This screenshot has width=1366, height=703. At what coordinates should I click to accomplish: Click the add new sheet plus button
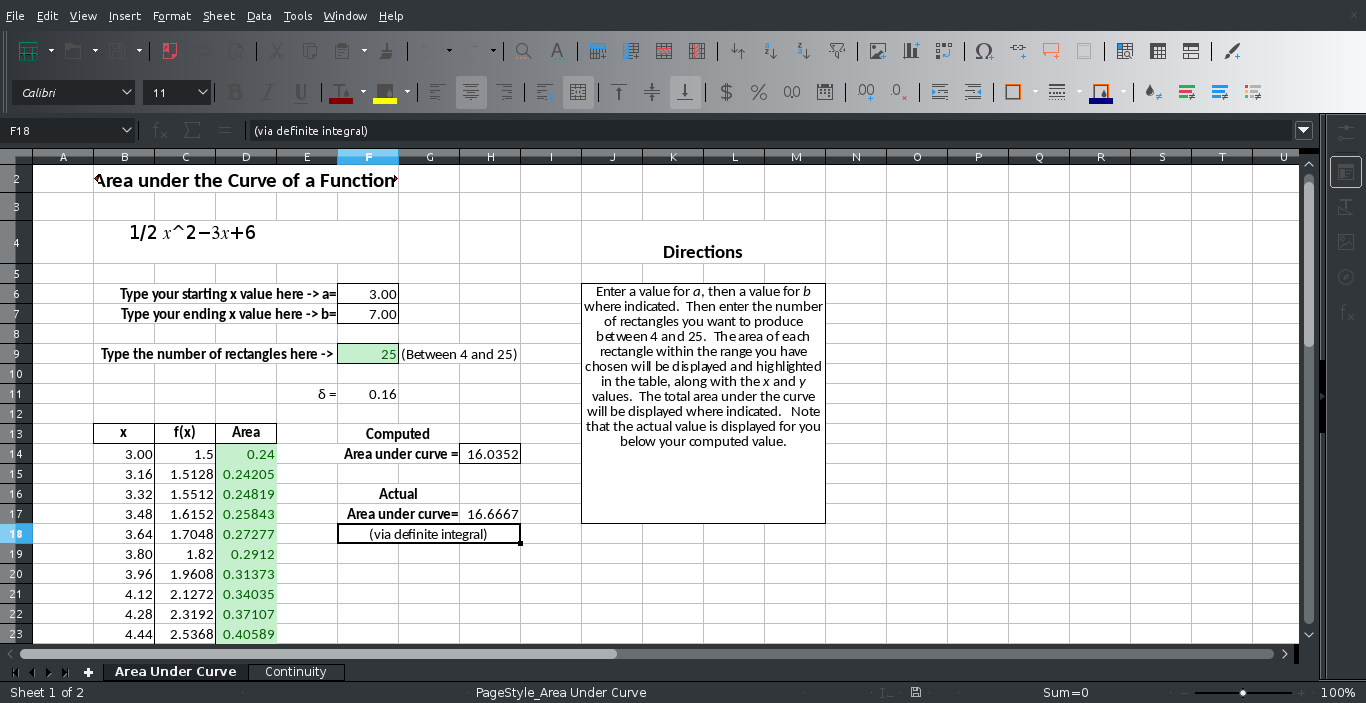(x=88, y=672)
